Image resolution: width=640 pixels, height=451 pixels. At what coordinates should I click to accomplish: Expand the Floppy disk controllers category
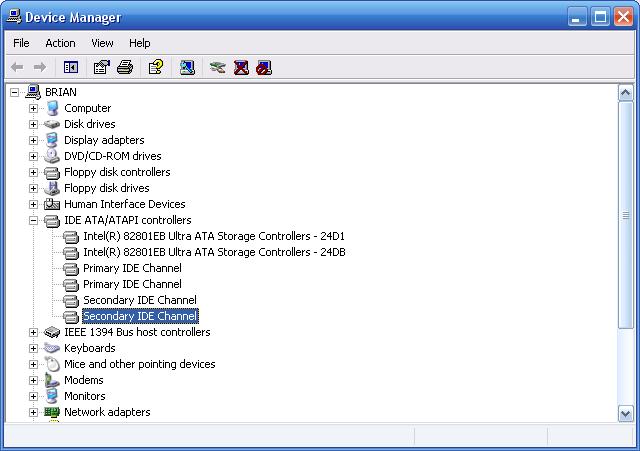point(33,172)
